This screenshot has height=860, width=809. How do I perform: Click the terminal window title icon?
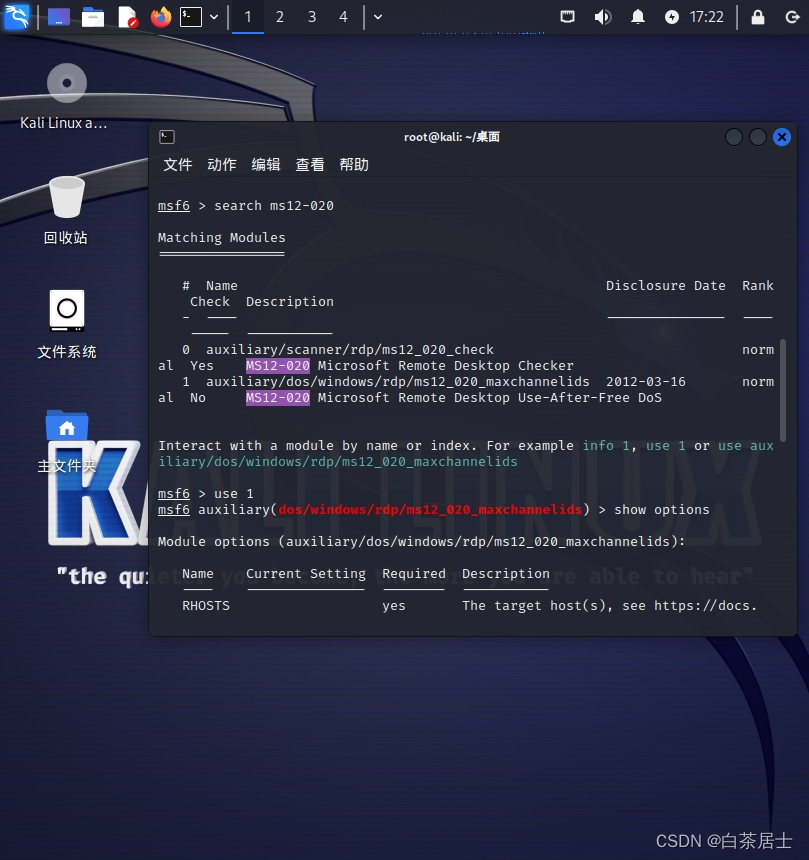point(167,137)
